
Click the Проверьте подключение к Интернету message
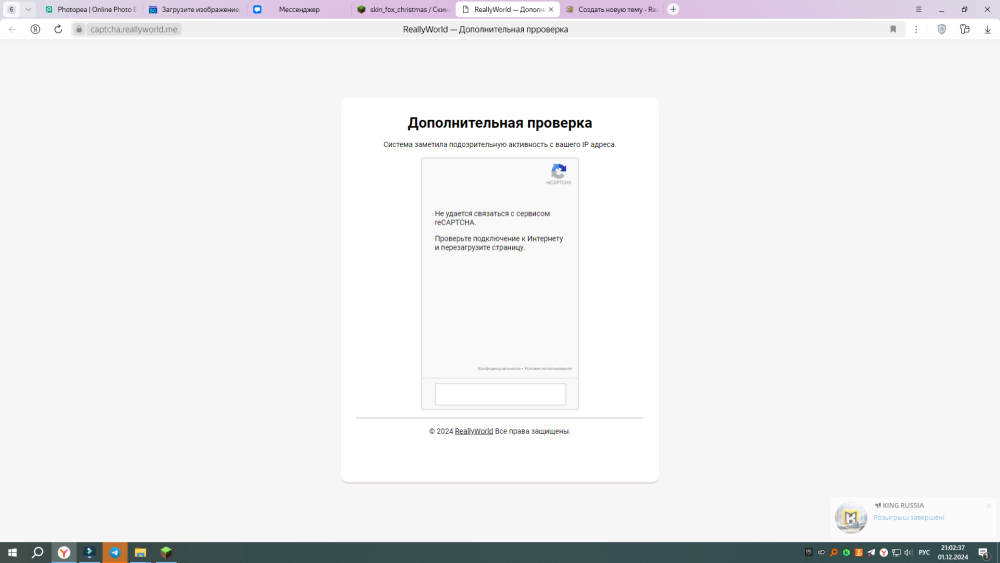point(499,243)
